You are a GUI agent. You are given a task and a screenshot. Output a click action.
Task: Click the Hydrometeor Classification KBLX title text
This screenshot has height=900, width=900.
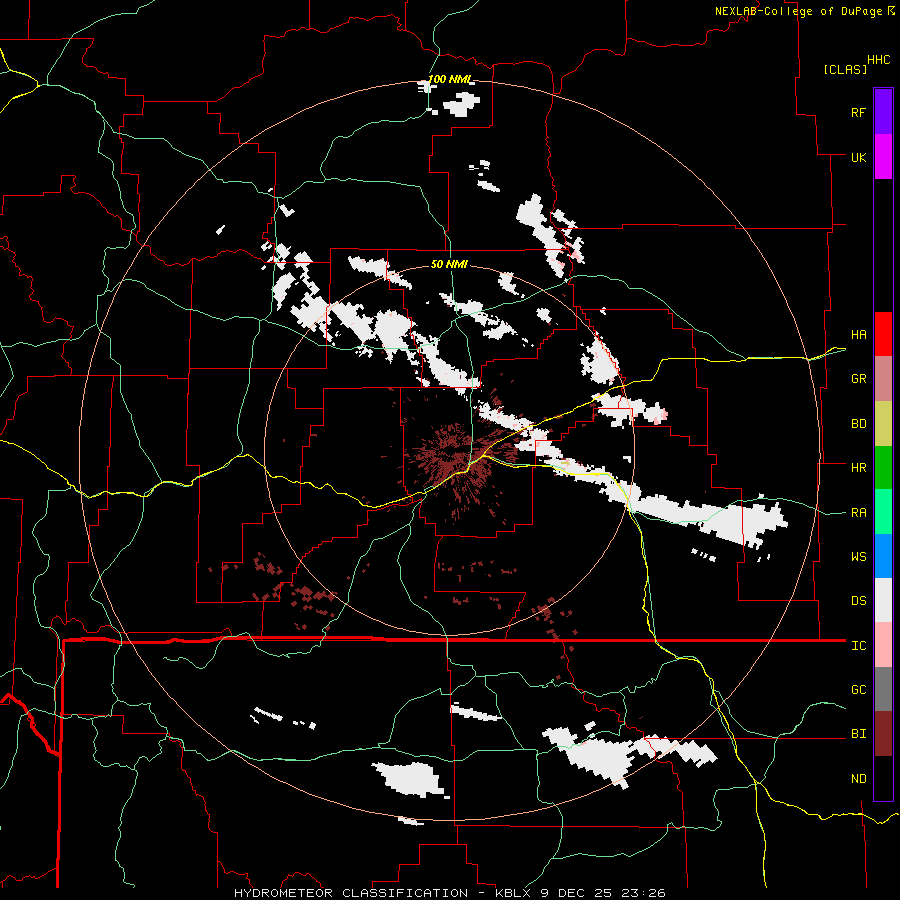click(x=449, y=893)
